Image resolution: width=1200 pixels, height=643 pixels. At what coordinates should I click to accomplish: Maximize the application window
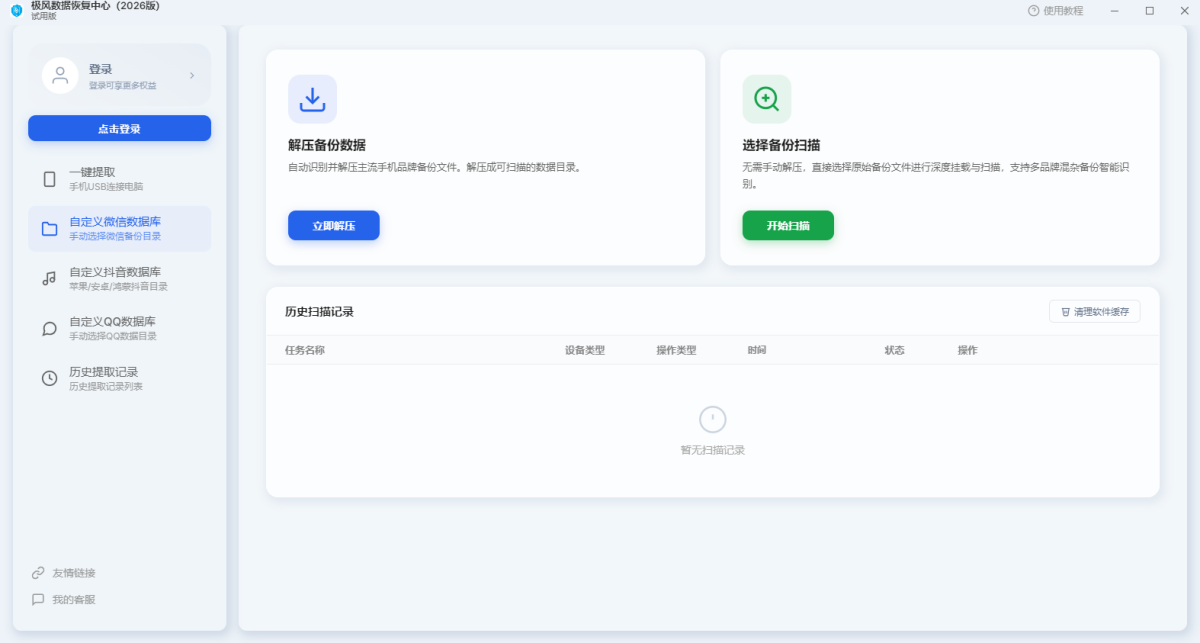(x=1149, y=11)
